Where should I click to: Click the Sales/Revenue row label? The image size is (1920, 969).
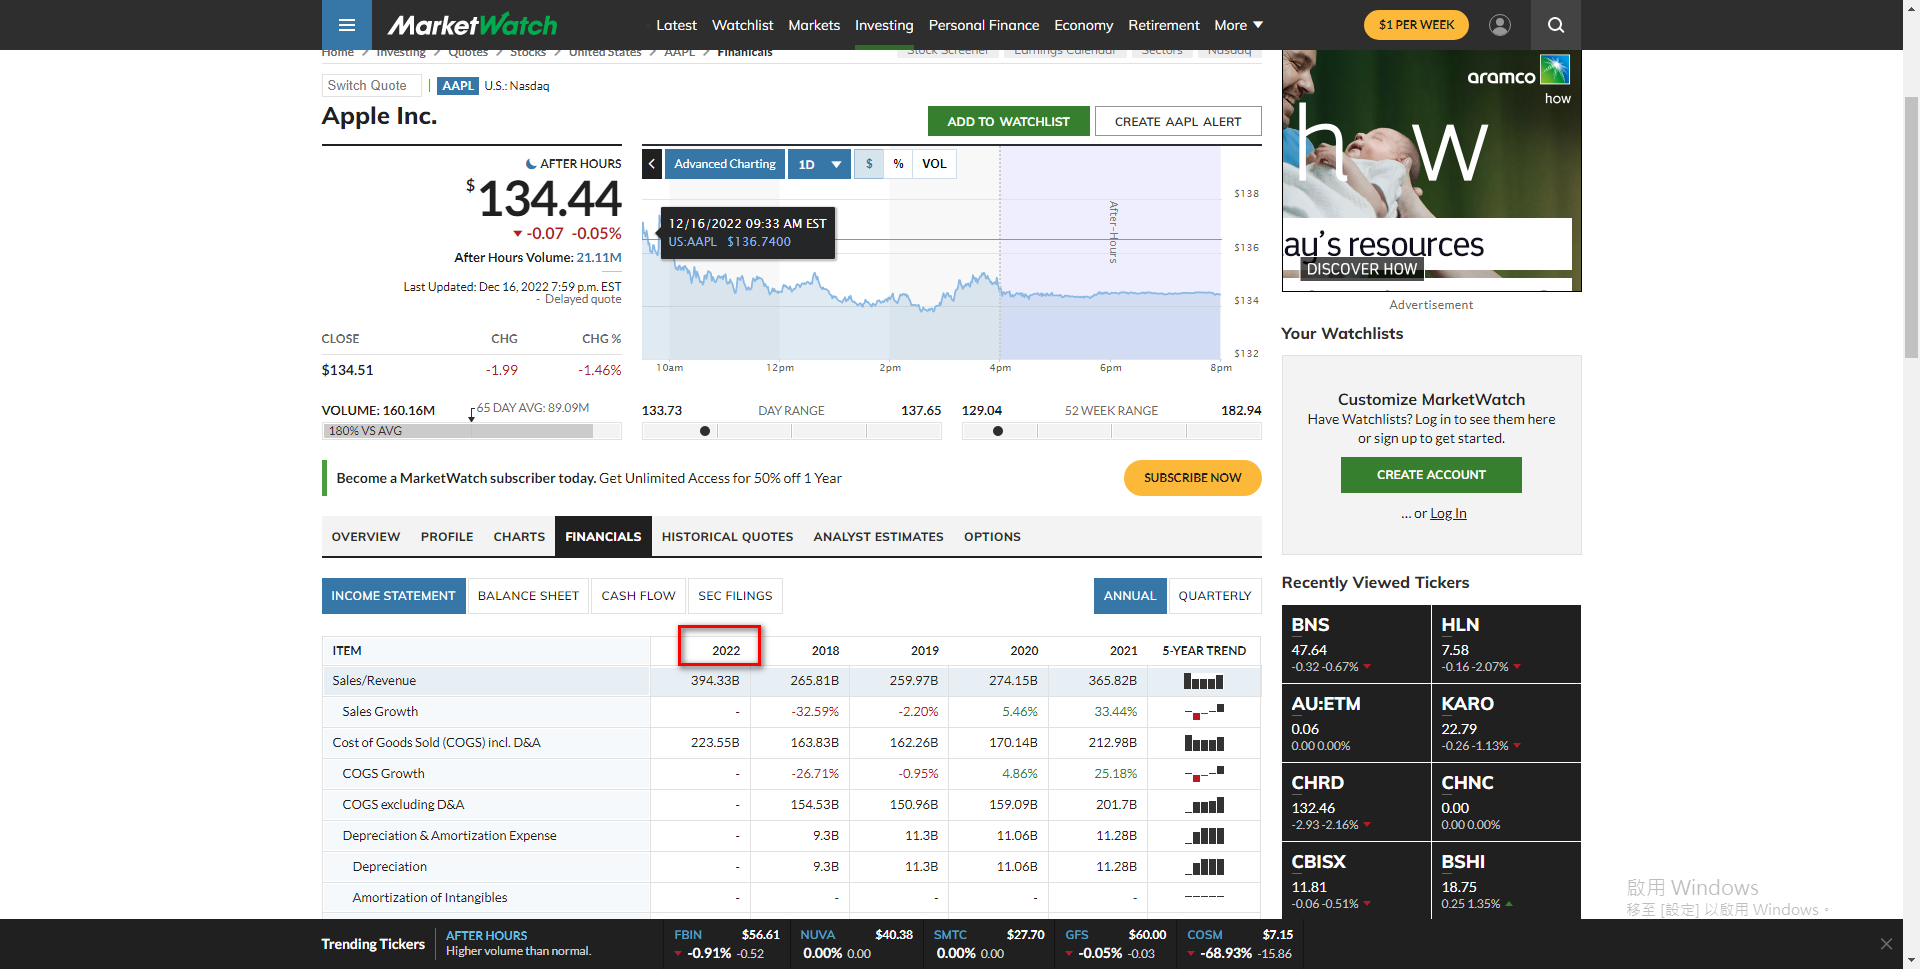click(x=374, y=681)
